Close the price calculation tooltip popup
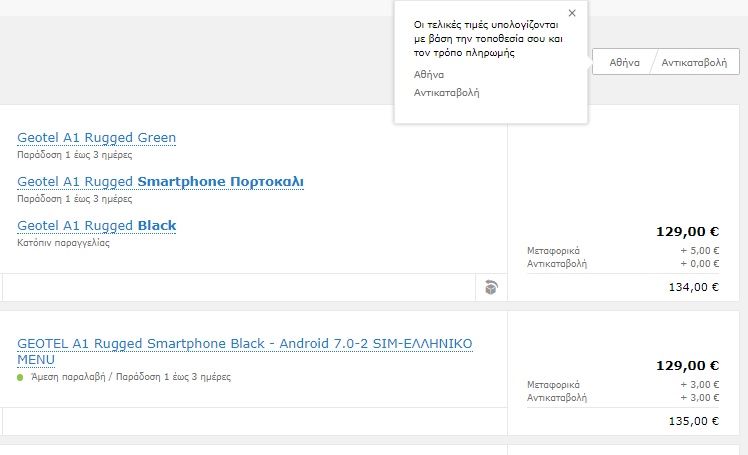Image resolution: width=748 pixels, height=455 pixels. click(572, 13)
